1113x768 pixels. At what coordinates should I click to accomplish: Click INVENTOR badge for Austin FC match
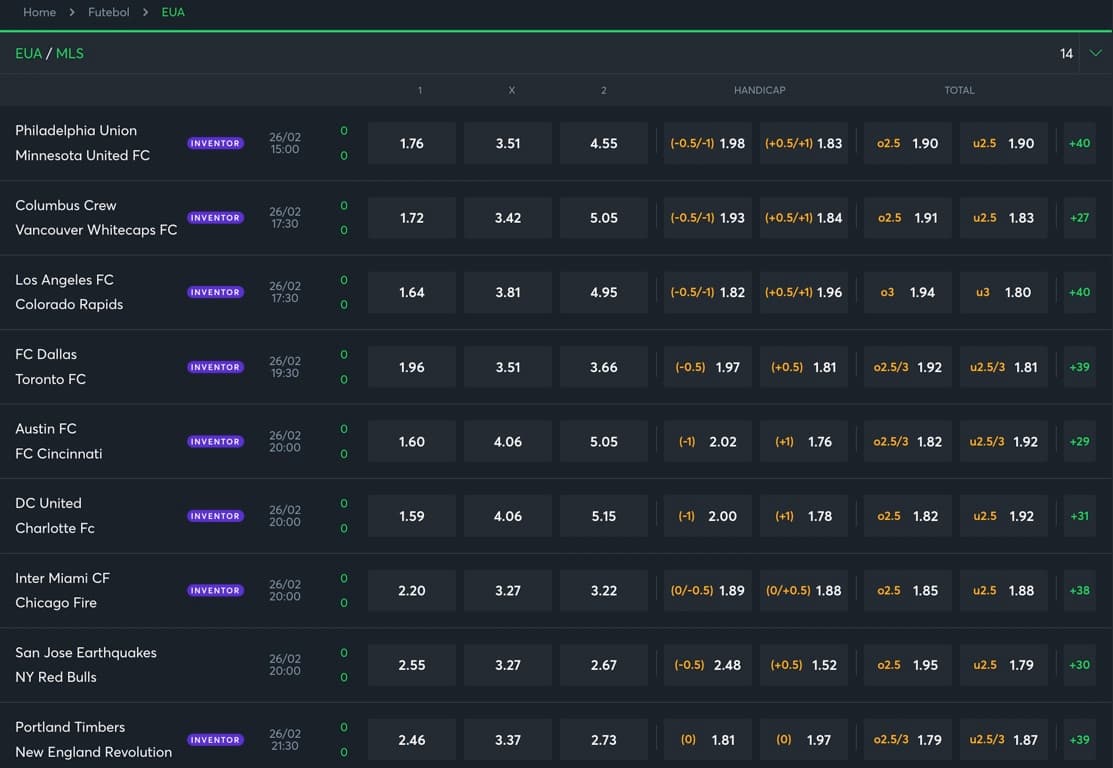[215, 441]
